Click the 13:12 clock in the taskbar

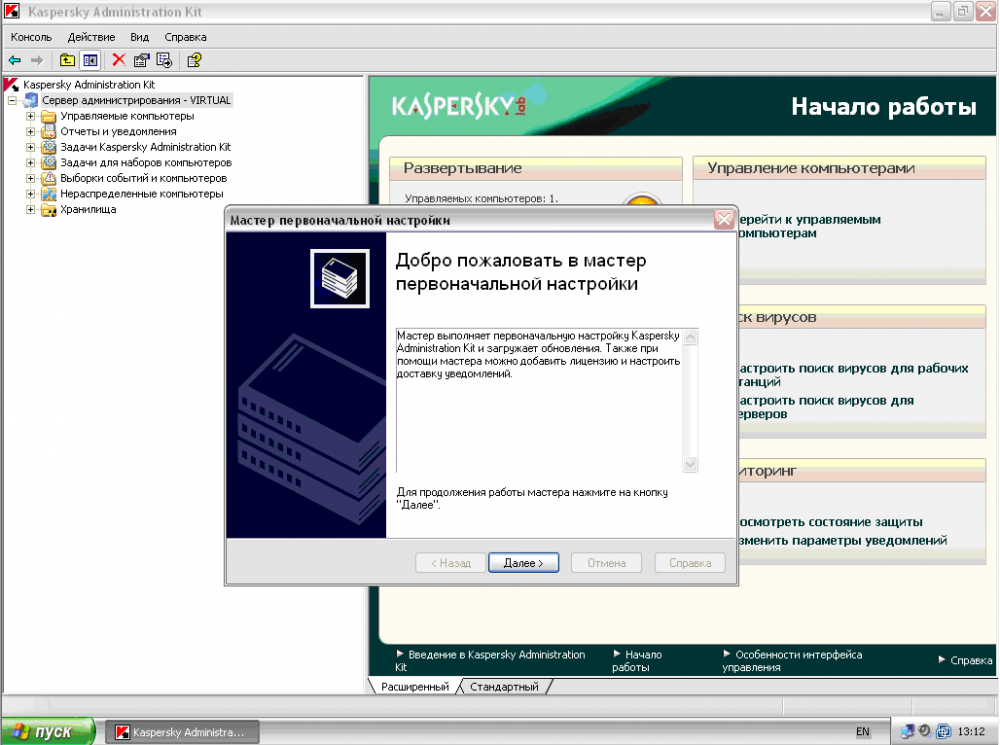point(971,732)
